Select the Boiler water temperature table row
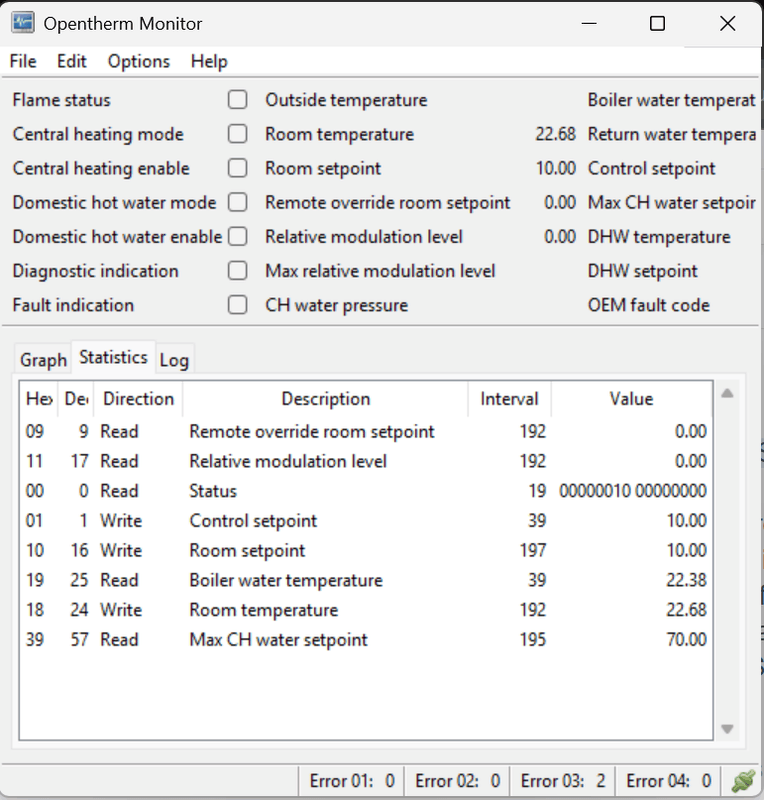 (x=366, y=580)
